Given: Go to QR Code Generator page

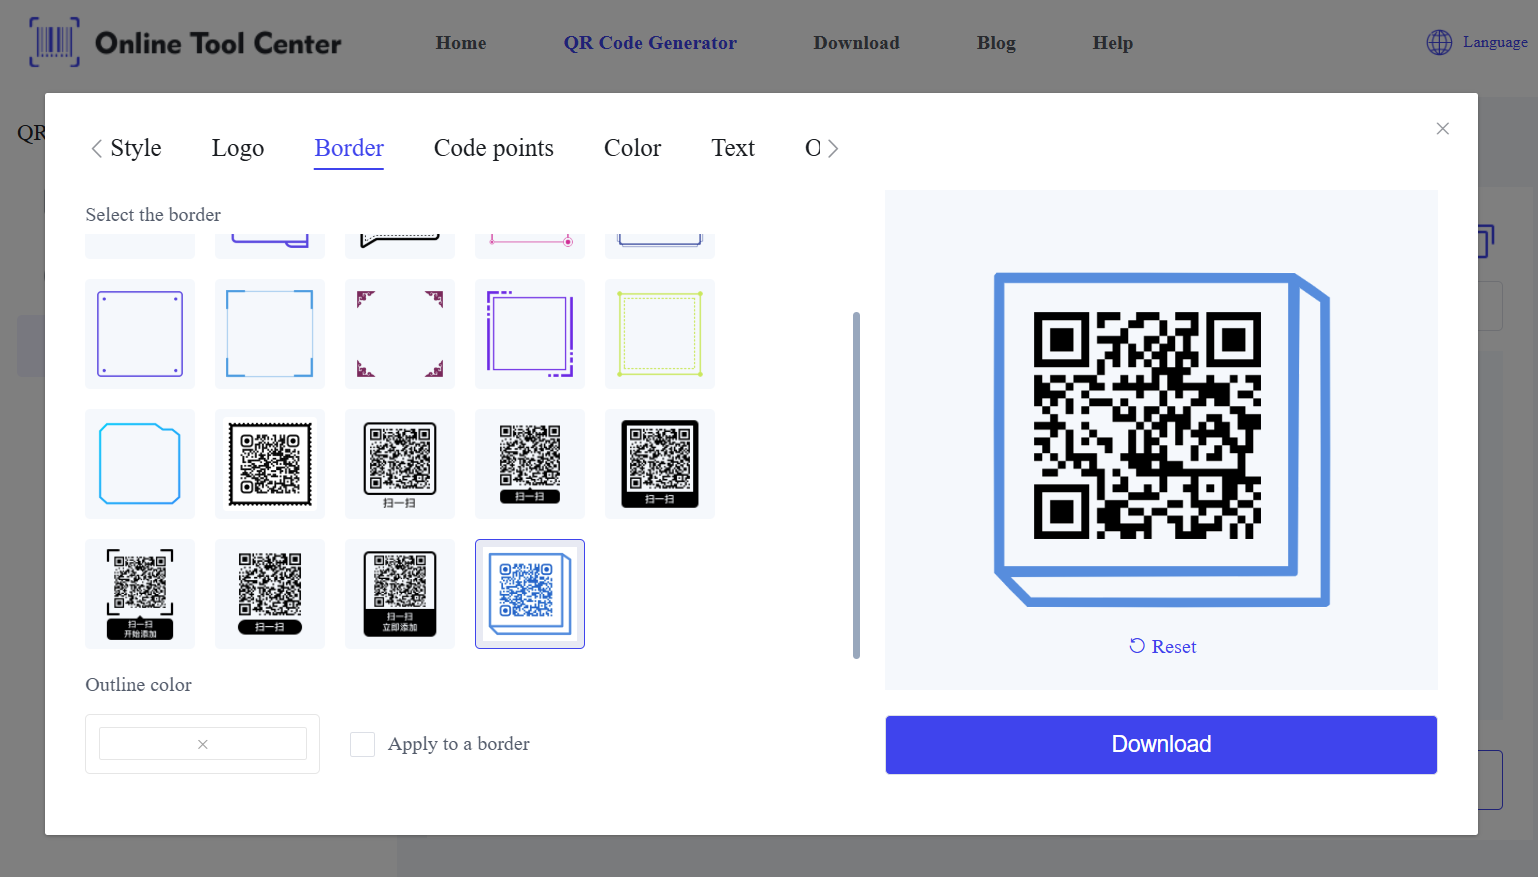Looking at the screenshot, I should click(650, 43).
